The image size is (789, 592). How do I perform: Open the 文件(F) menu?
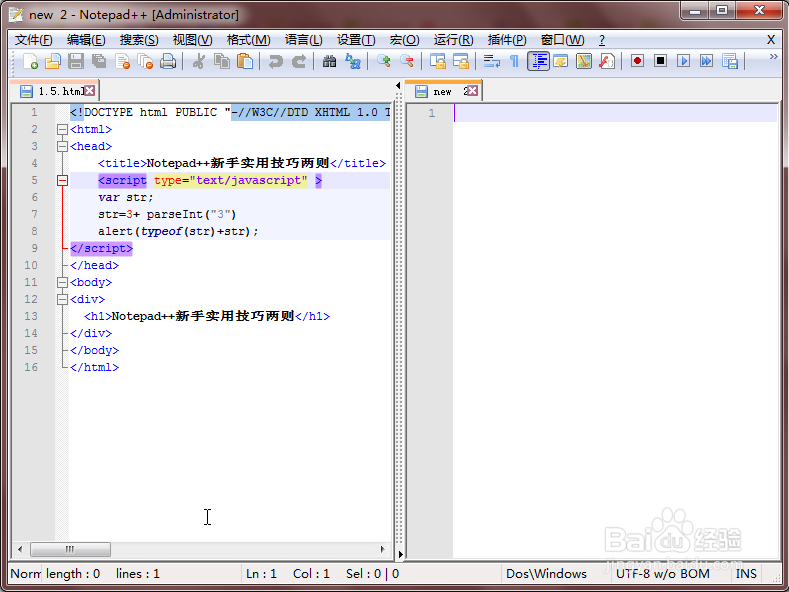click(33, 40)
